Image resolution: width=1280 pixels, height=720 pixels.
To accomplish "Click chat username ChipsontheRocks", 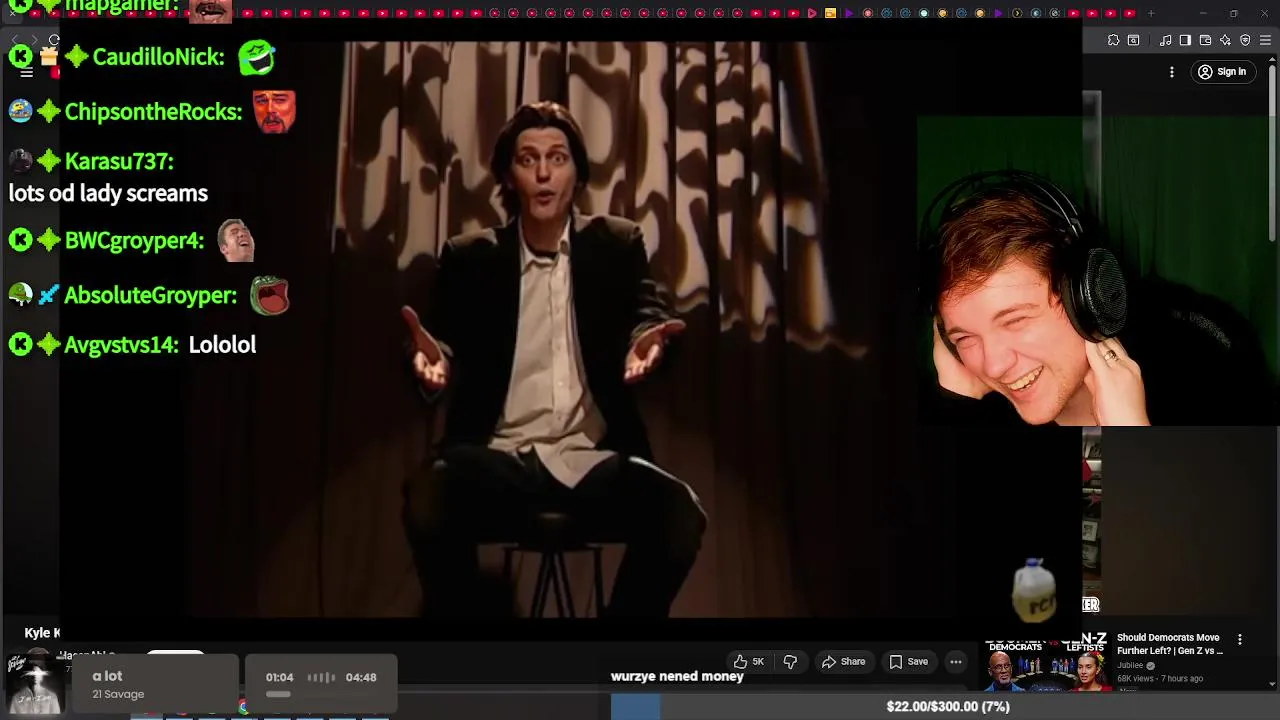I will pyautogui.click(x=153, y=112).
